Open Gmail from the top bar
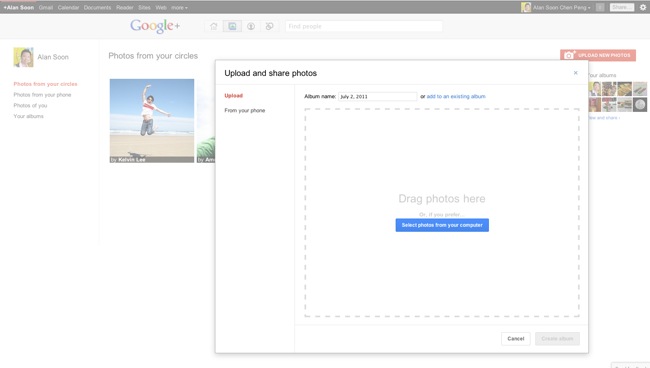The height and width of the screenshot is (368, 650). [46, 7]
